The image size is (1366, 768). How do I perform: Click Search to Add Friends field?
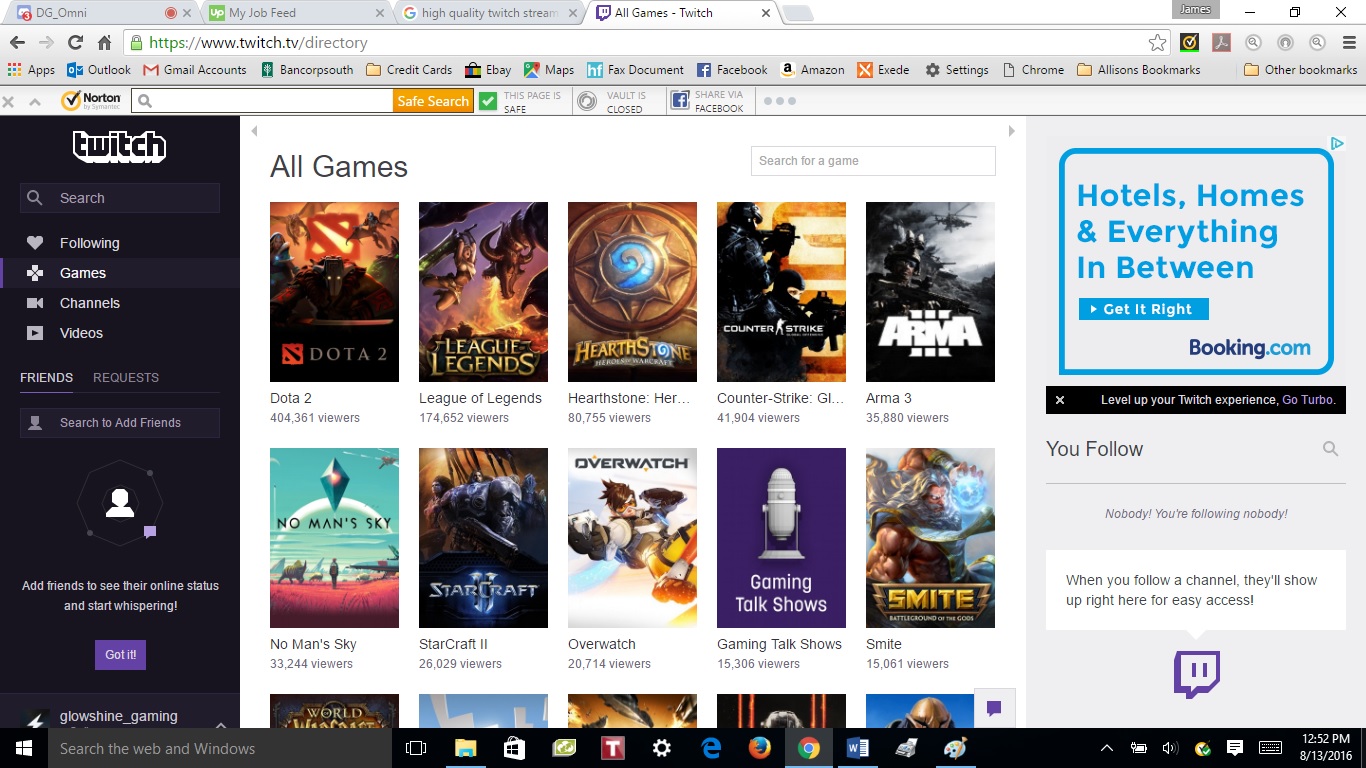120,423
